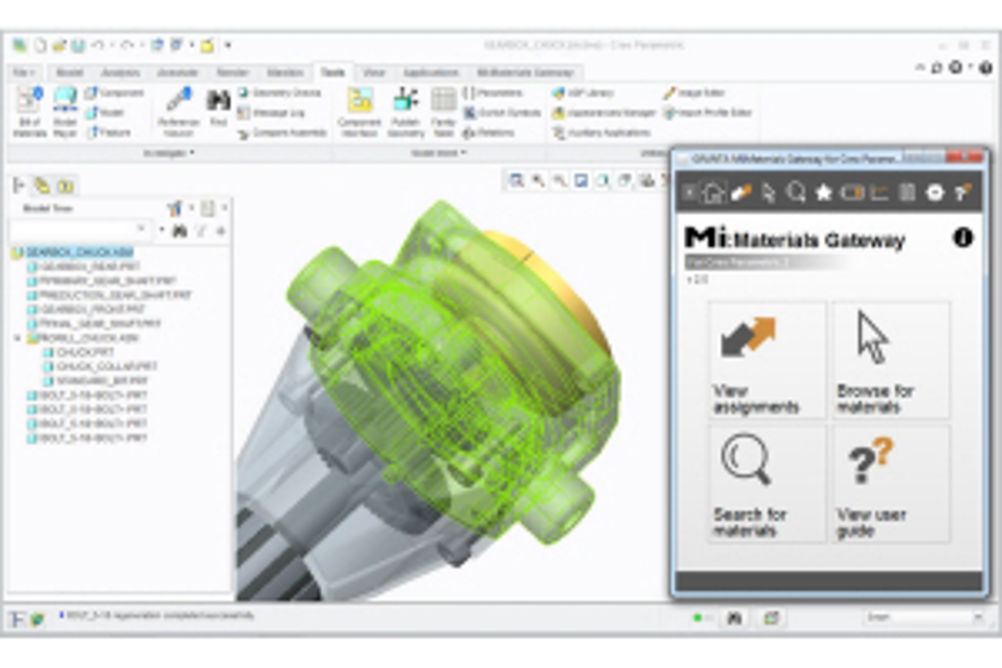
Task: Launch the Model Player
Action: [65, 113]
